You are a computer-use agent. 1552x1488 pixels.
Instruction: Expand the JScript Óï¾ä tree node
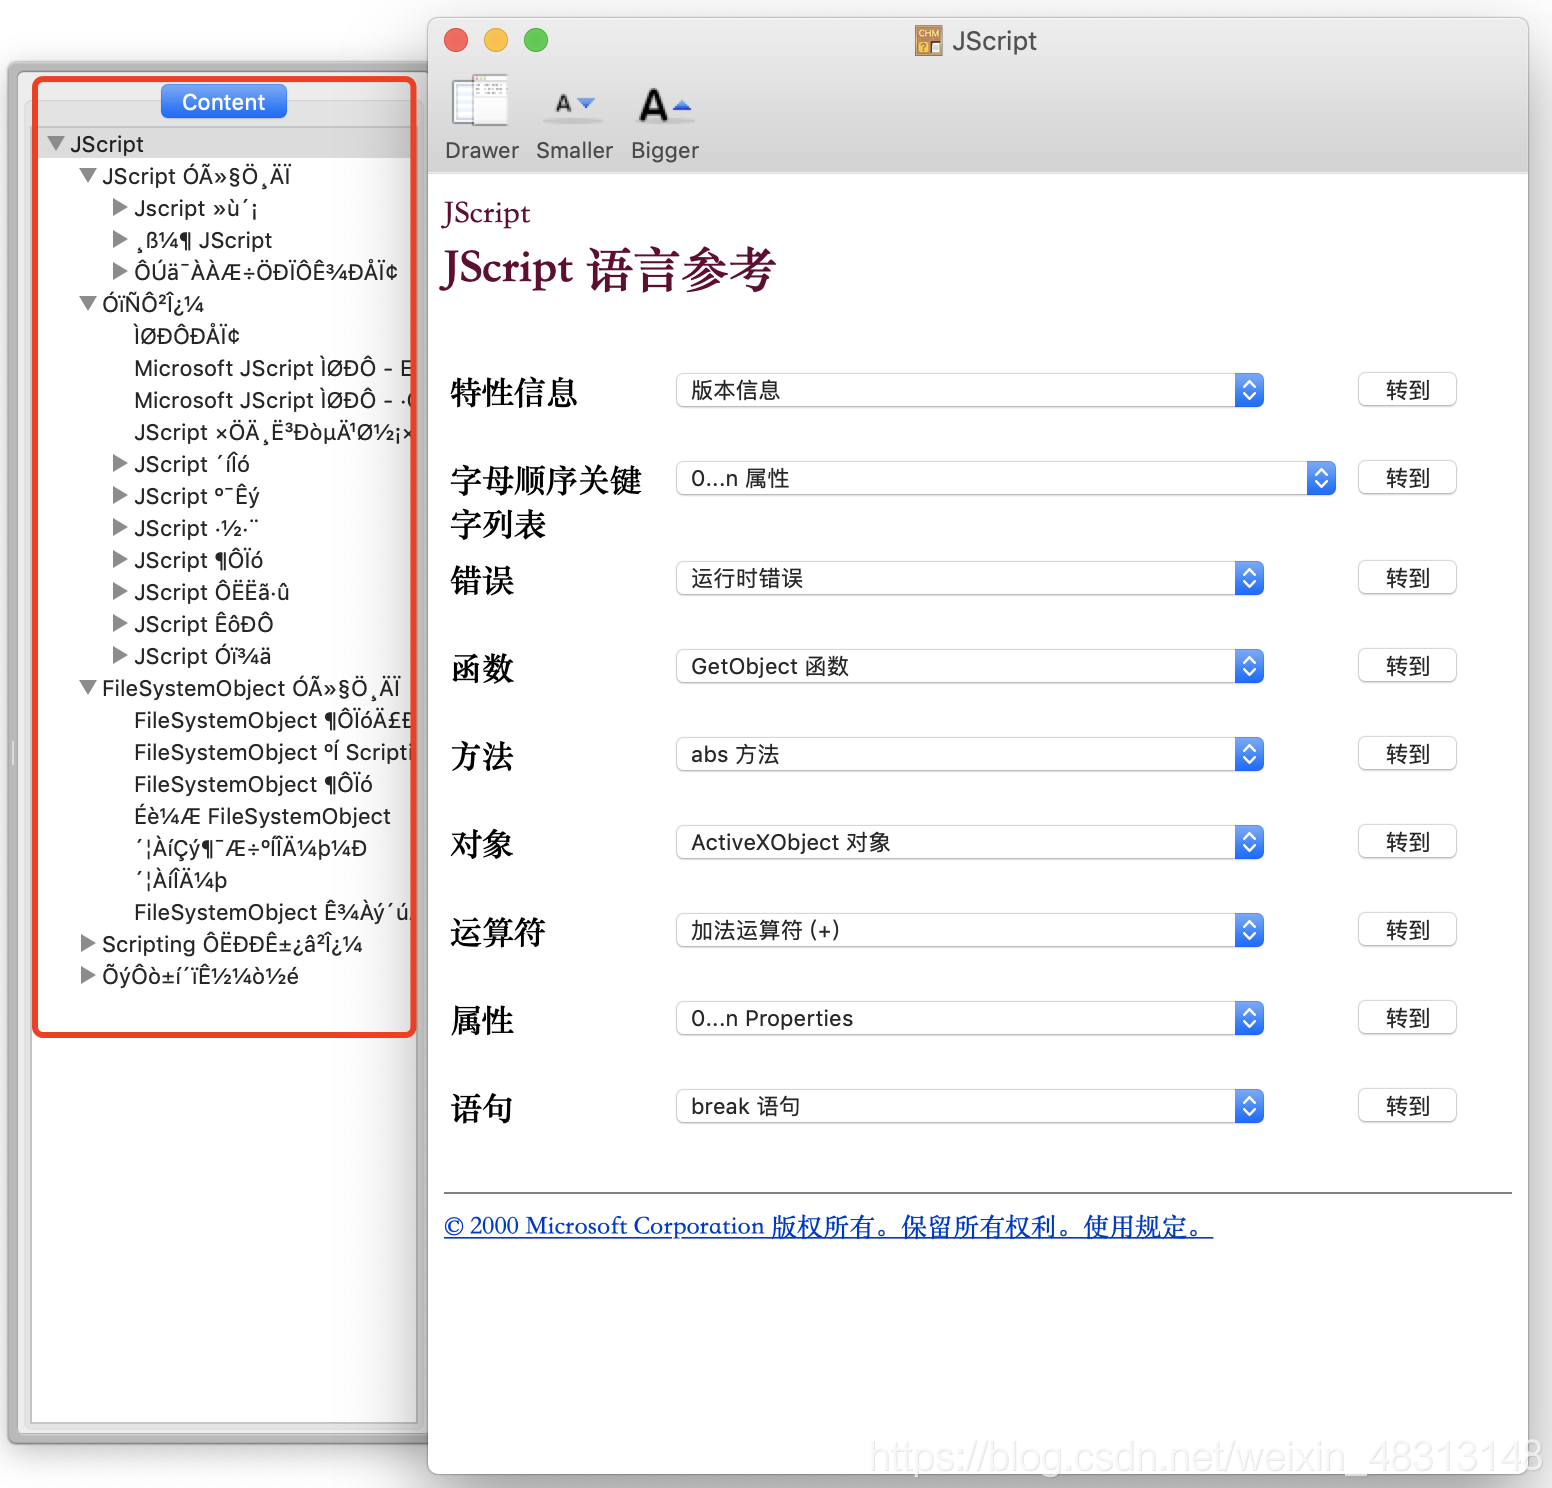120,655
